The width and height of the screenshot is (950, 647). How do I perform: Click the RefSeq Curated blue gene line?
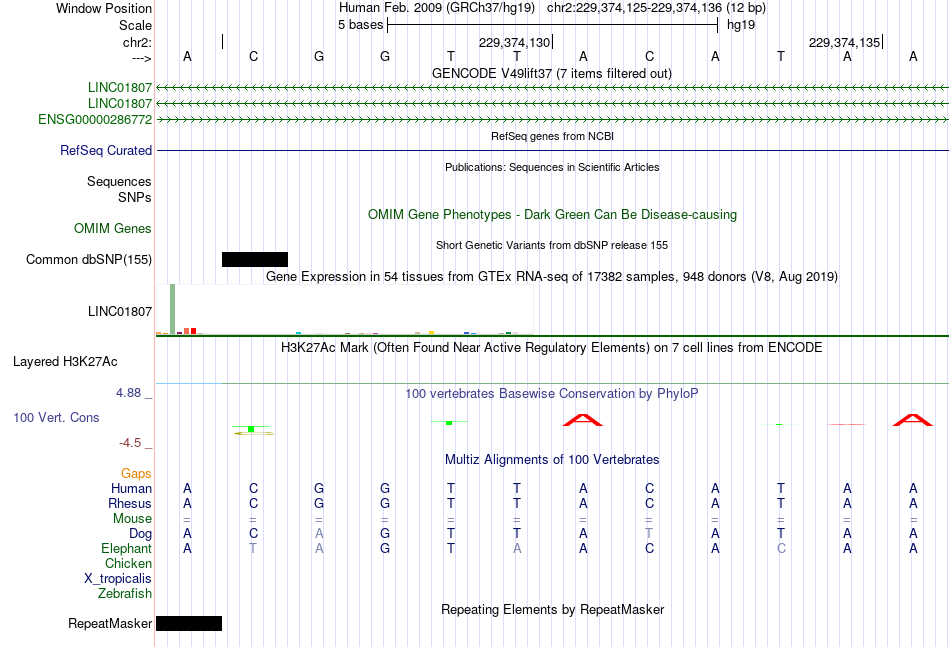(552, 150)
